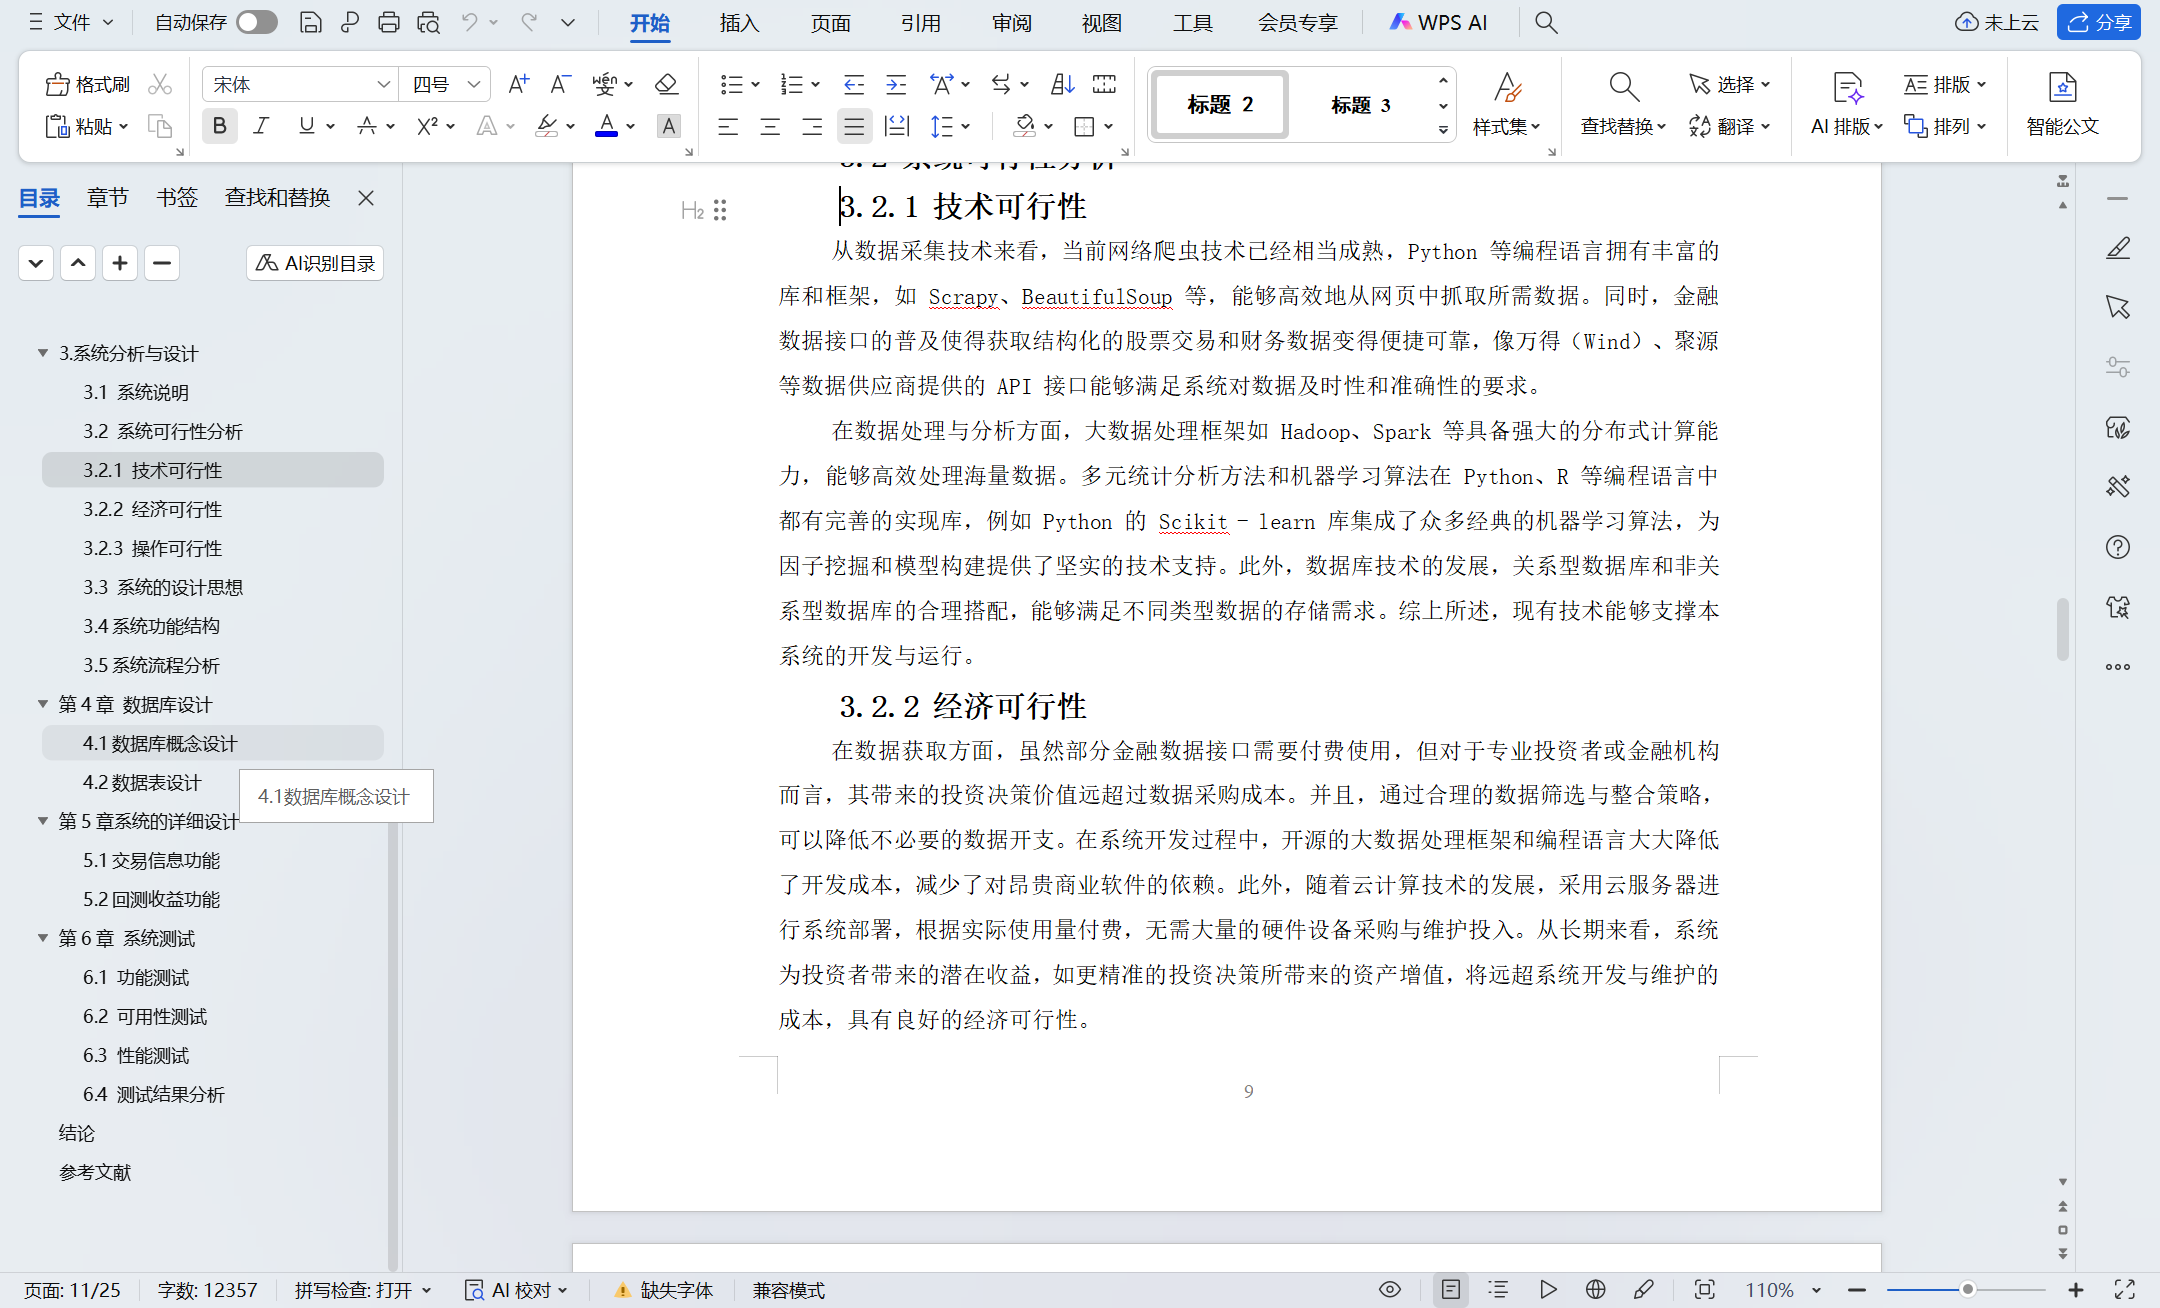2160x1308 pixels.
Task: Click the eye protection mode icon in status bar
Action: (1390, 1290)
